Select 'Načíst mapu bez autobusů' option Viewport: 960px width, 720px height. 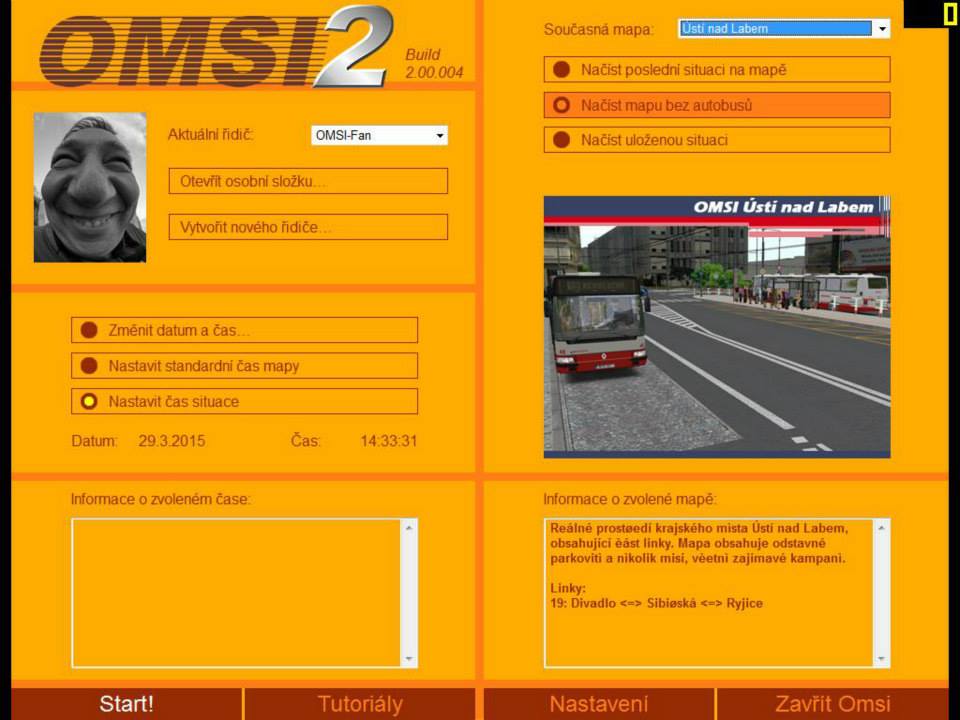[716, 105]
